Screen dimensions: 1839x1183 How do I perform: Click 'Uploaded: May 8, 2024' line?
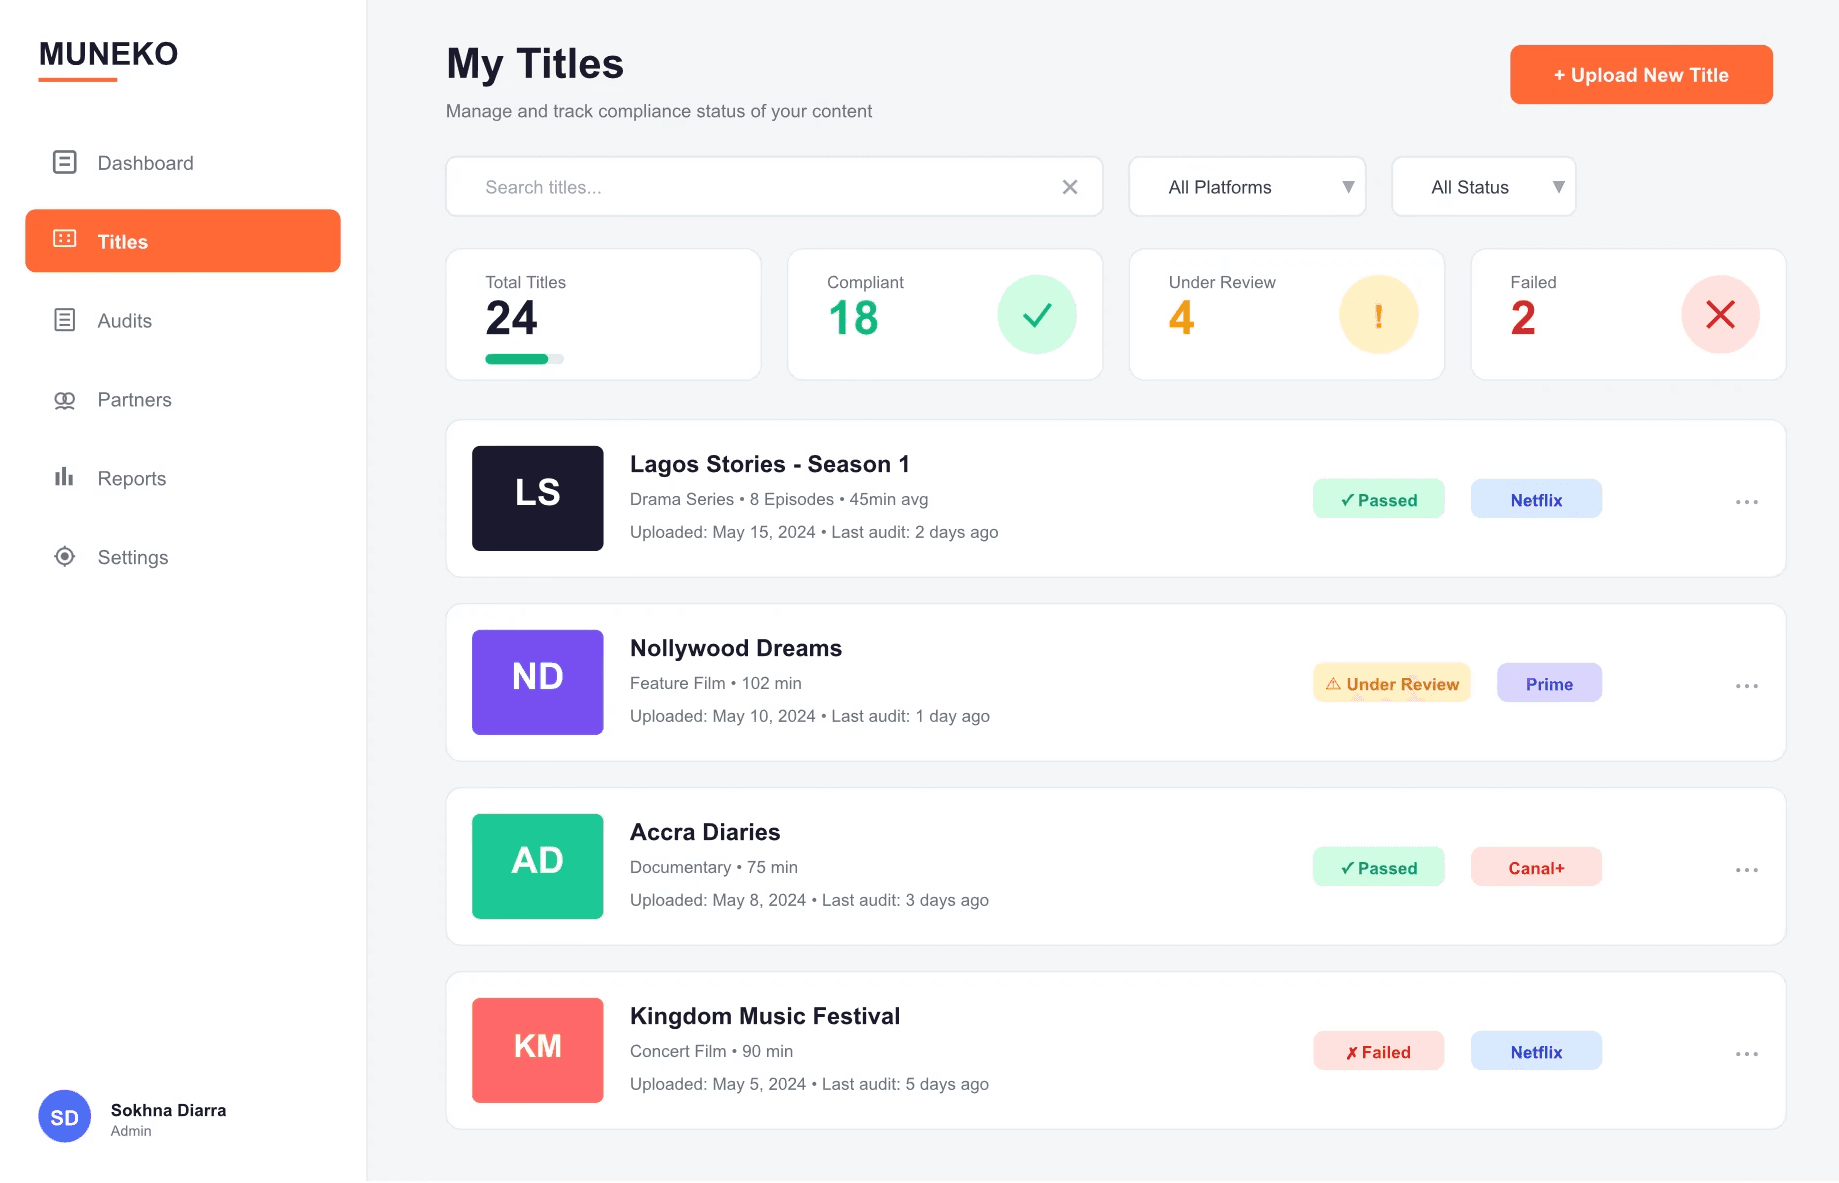809,900
